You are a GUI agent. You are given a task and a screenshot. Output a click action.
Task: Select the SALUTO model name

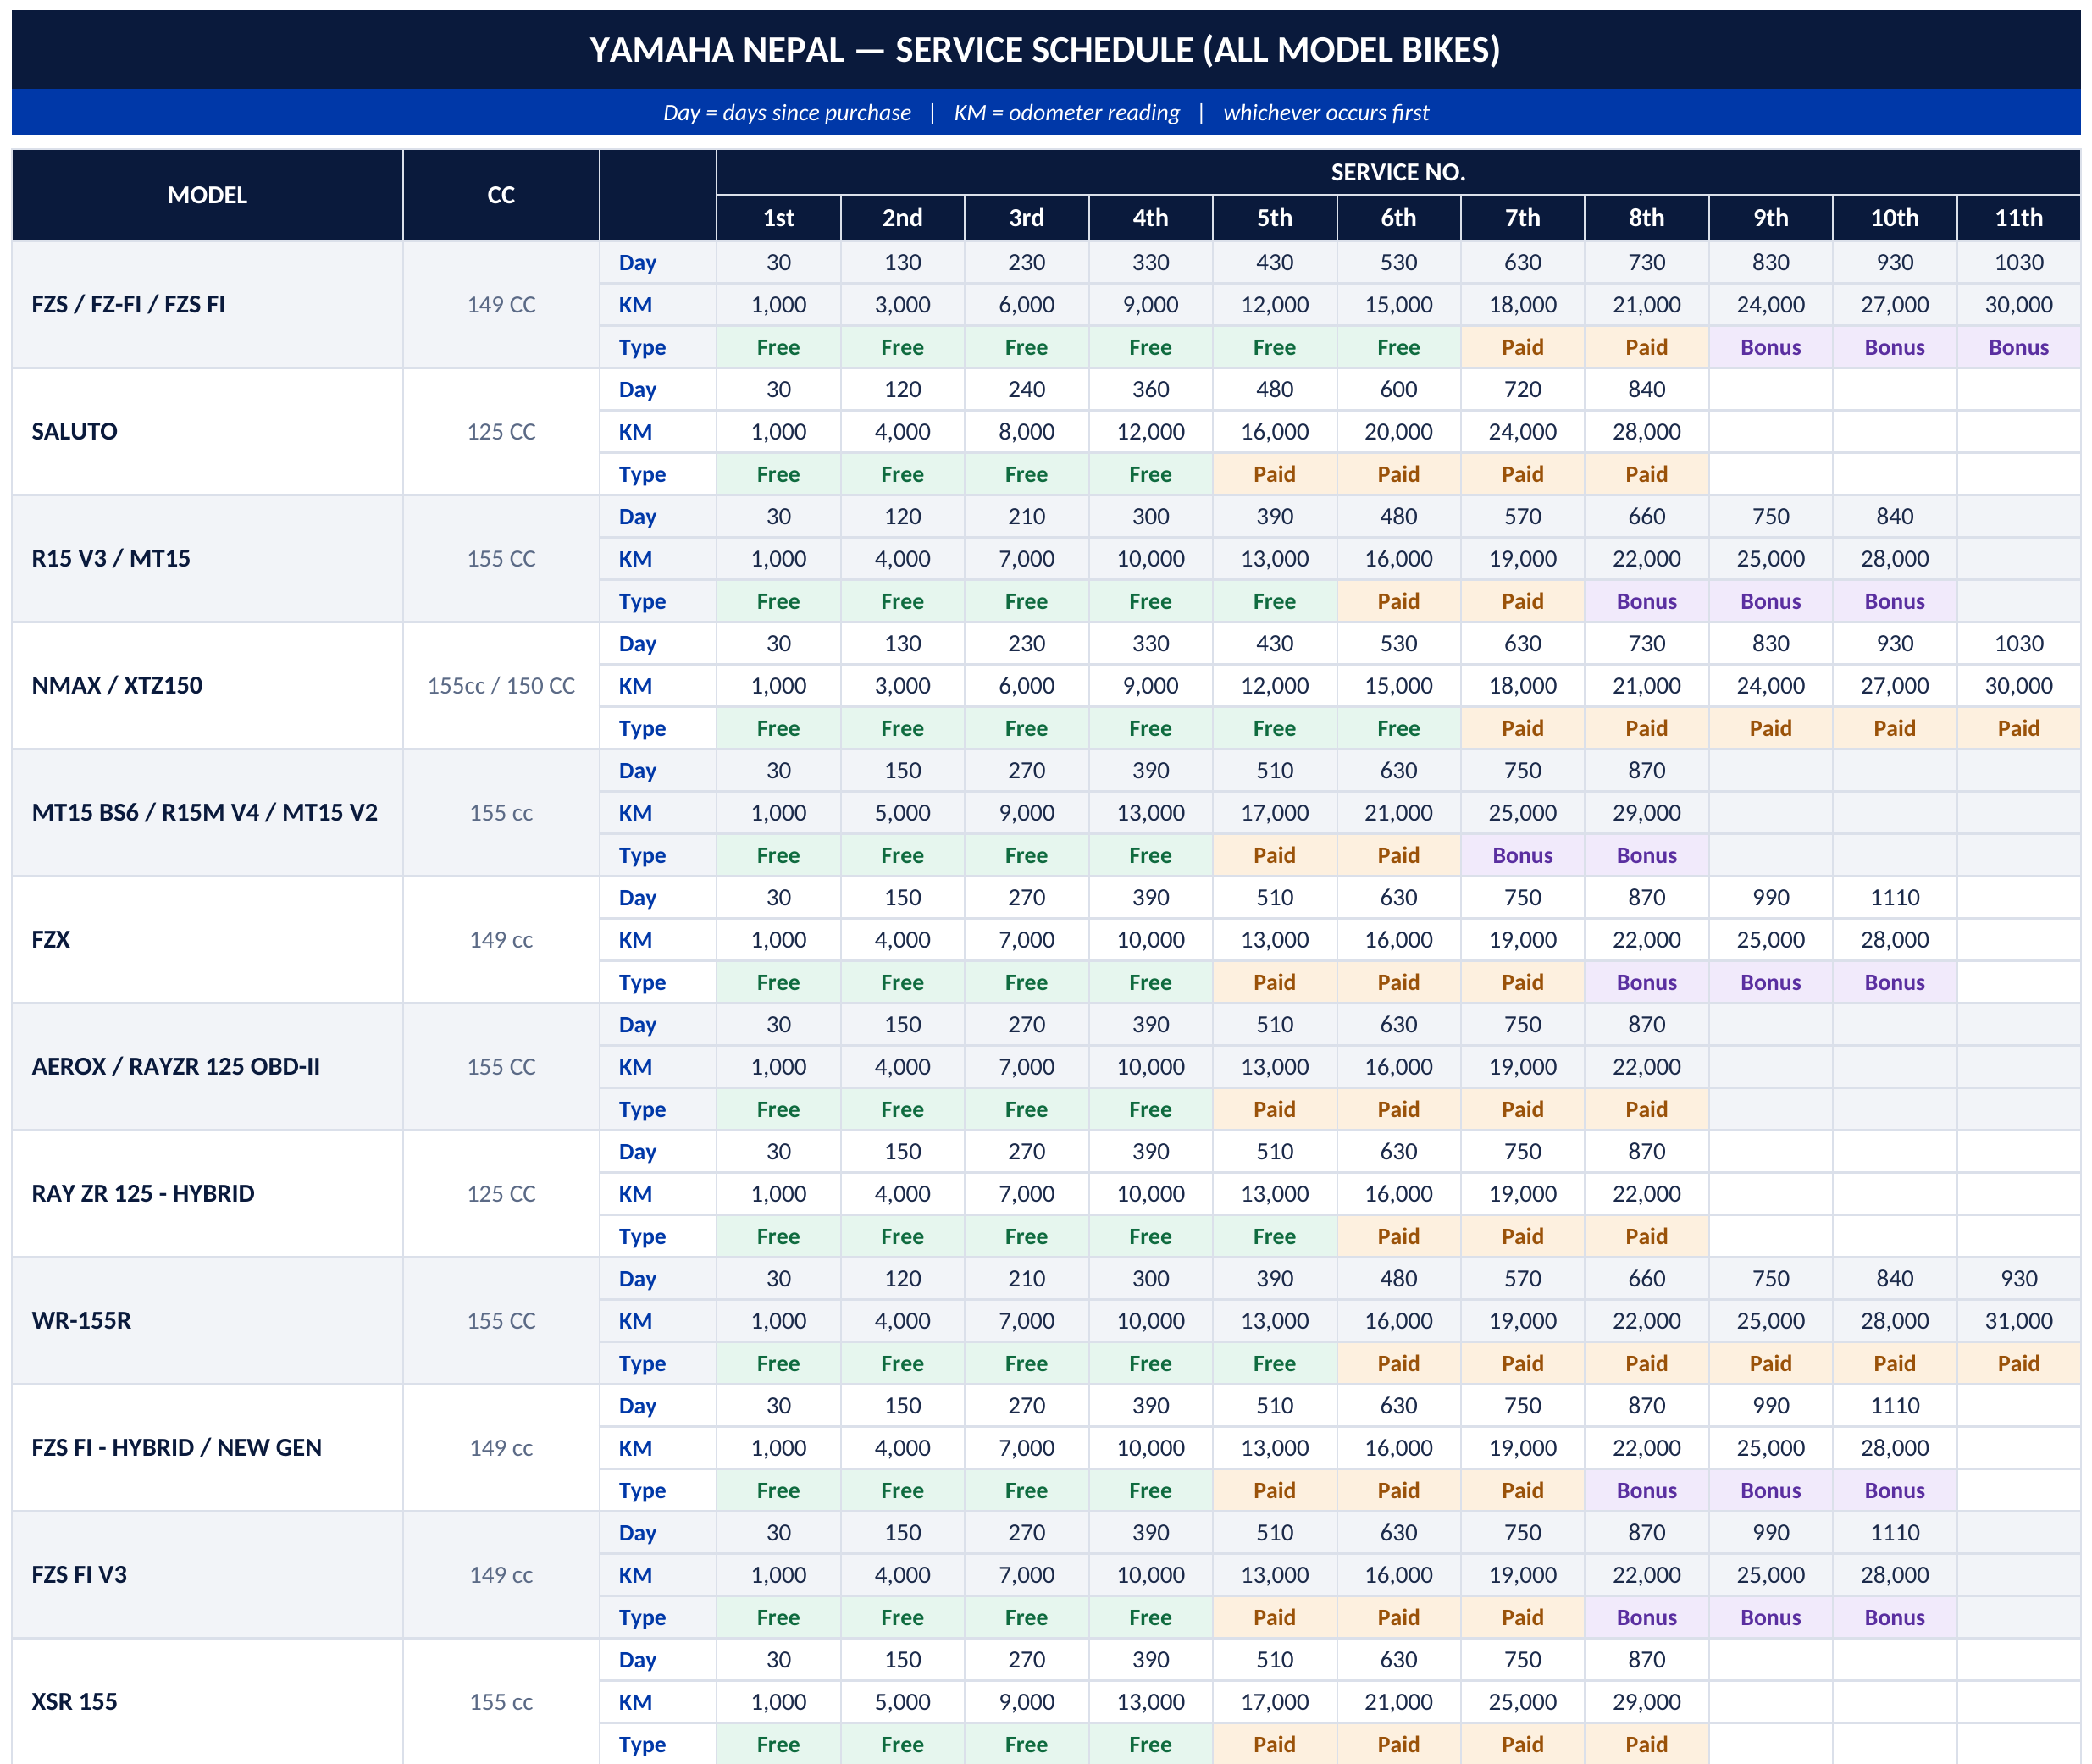(74, 432)
